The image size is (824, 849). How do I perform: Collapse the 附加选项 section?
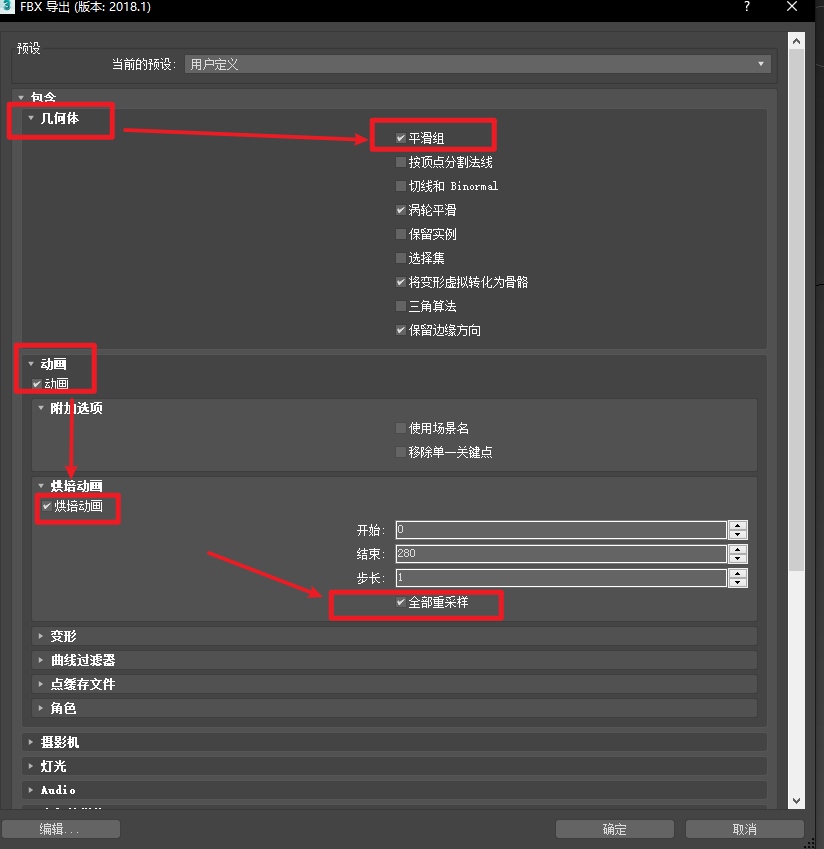[x=41, y=408]
